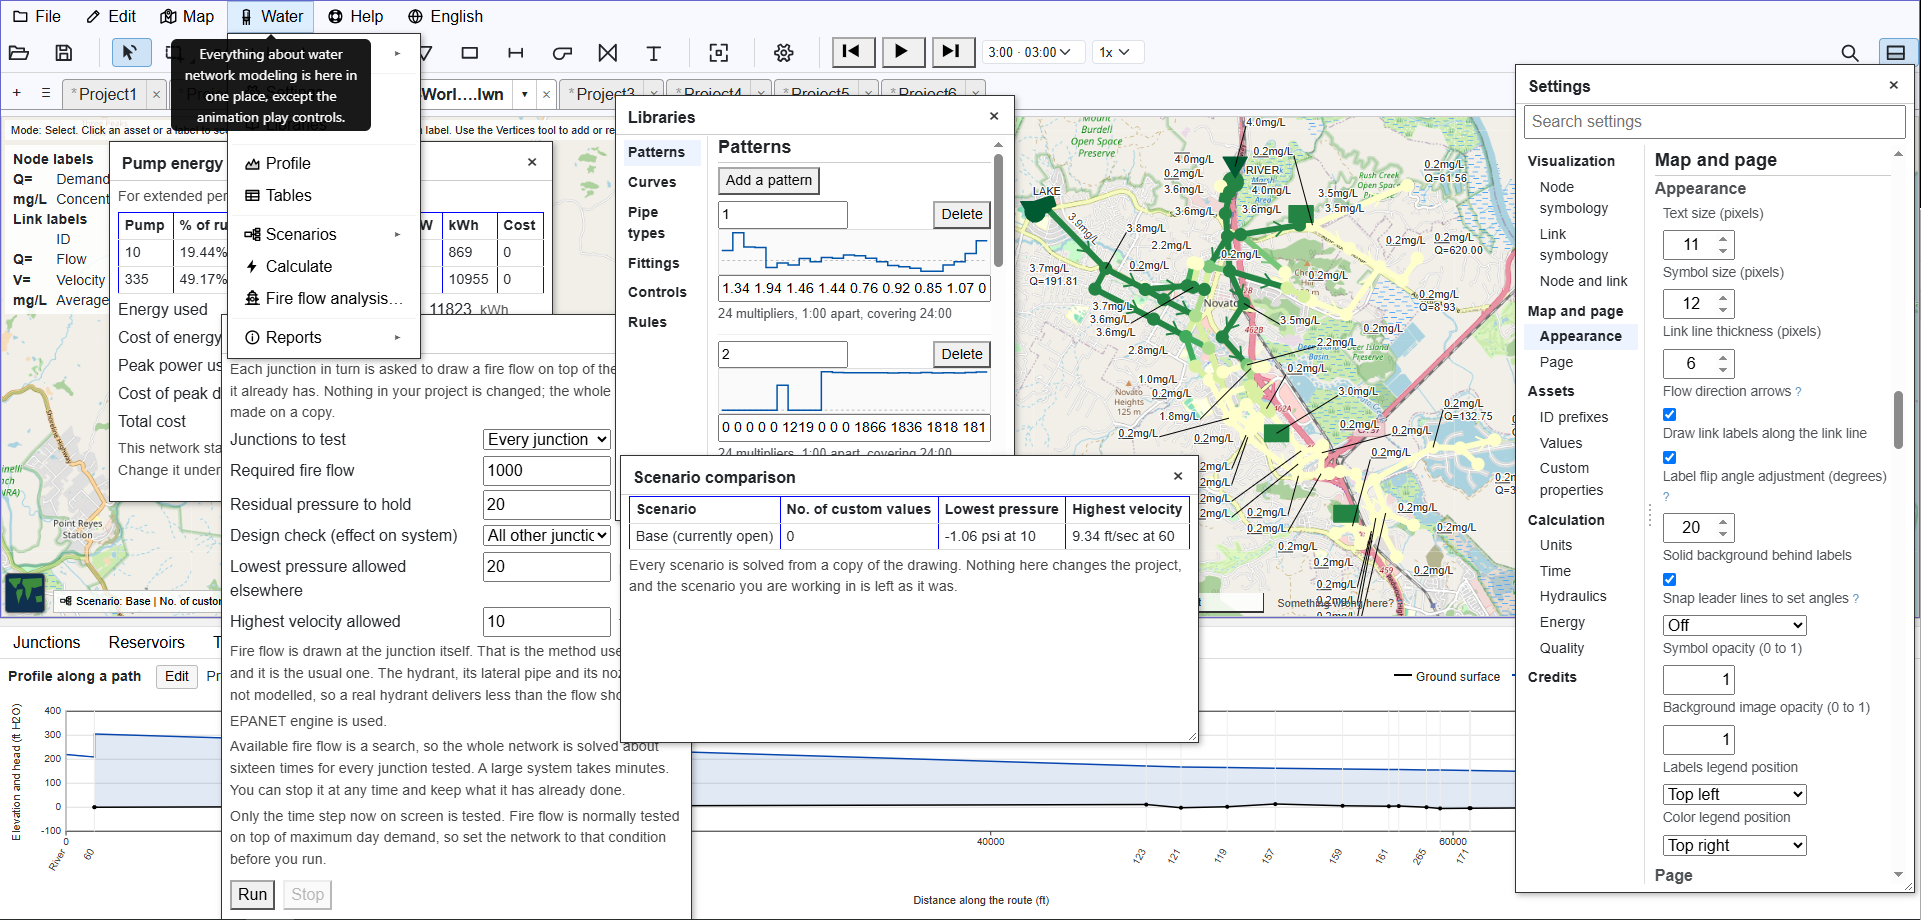Image resolution: width=1921 pixels, height=920 pixels.
Task: Zoom to fit with the focus icon
Action: click(718, 53)
